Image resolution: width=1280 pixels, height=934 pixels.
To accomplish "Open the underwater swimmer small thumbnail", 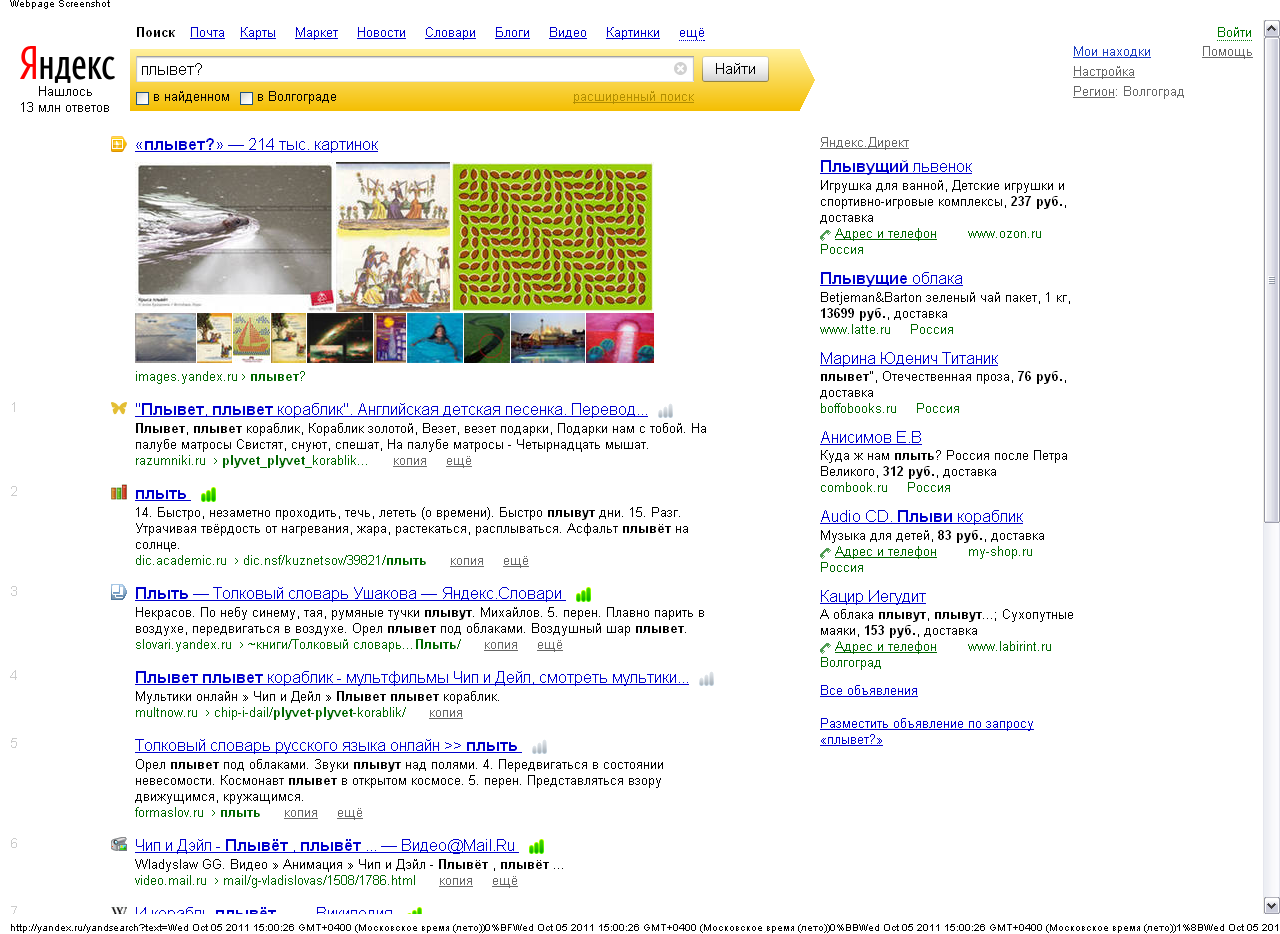I will click(435, 338).
